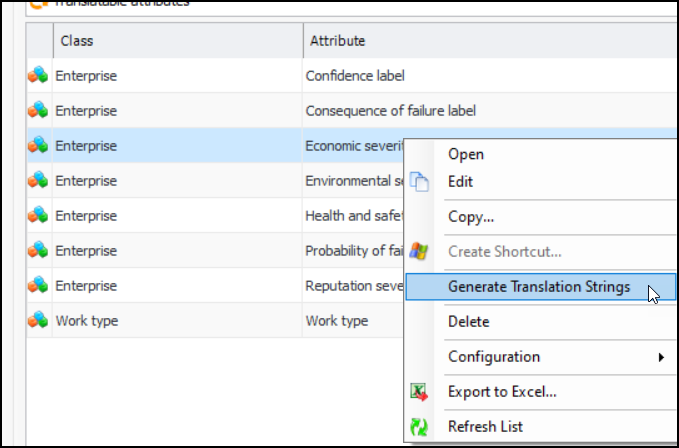Select the Consequence of failure label cell
679x448 pixels.
click(x=390, y=110)
